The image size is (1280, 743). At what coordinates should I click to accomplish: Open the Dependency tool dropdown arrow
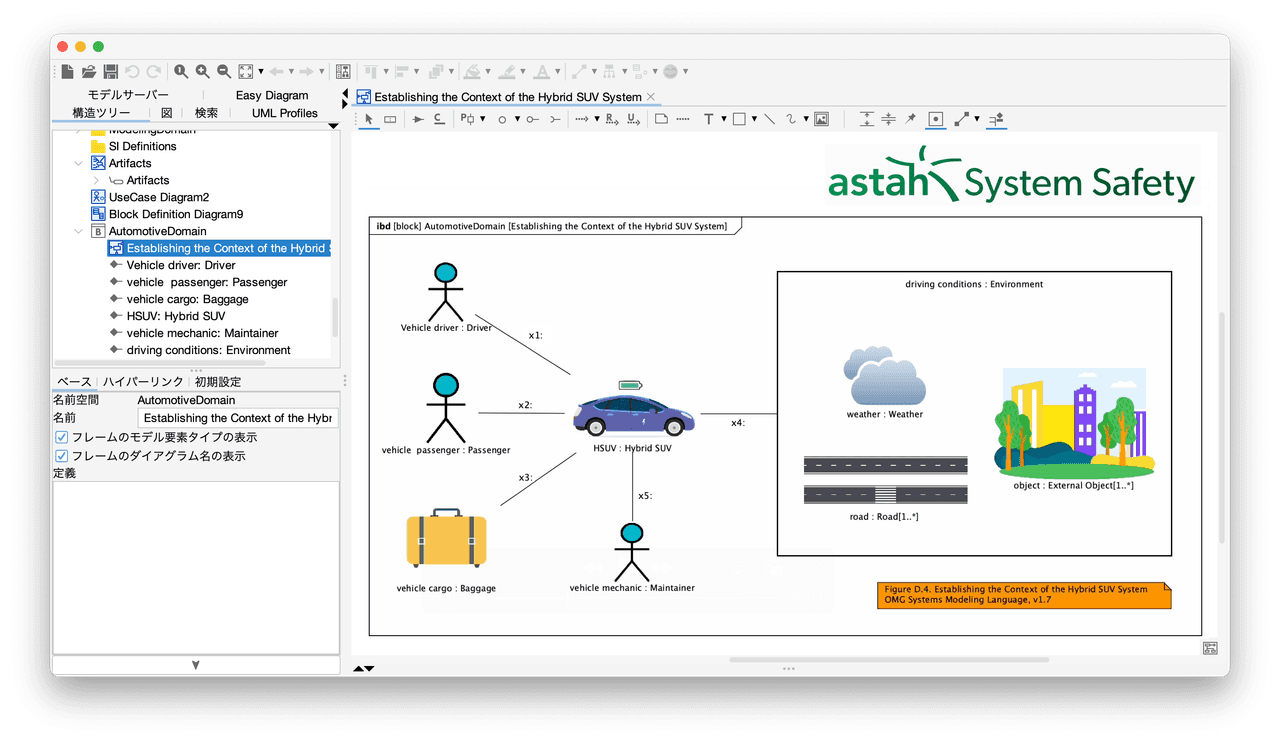pyautogui.click(x=597, y=119)
